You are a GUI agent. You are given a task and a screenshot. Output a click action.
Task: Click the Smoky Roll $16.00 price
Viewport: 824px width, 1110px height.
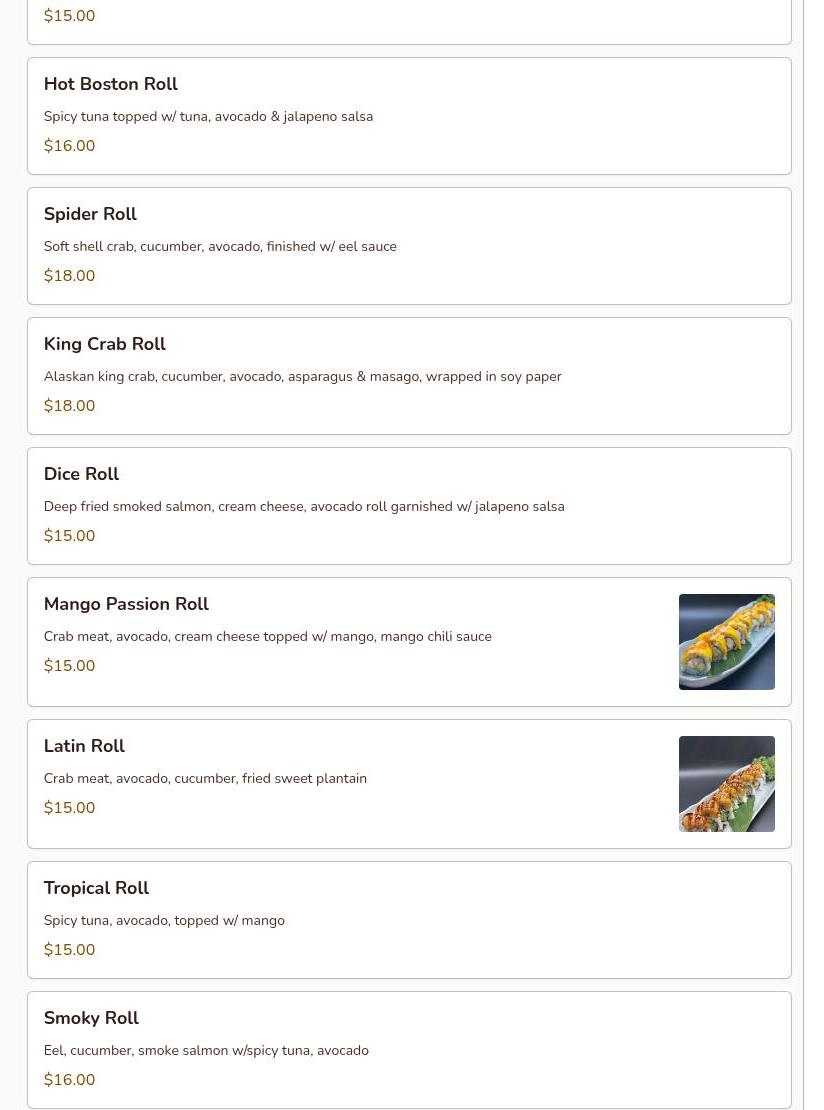click(69, 1080)
